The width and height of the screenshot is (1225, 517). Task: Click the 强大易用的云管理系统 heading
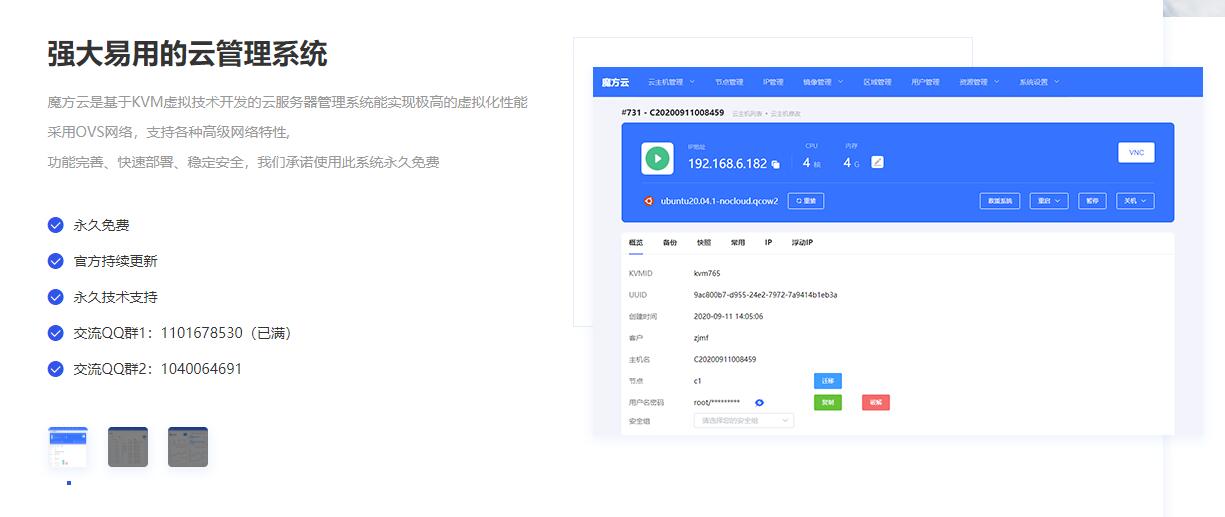click(188, 54)
